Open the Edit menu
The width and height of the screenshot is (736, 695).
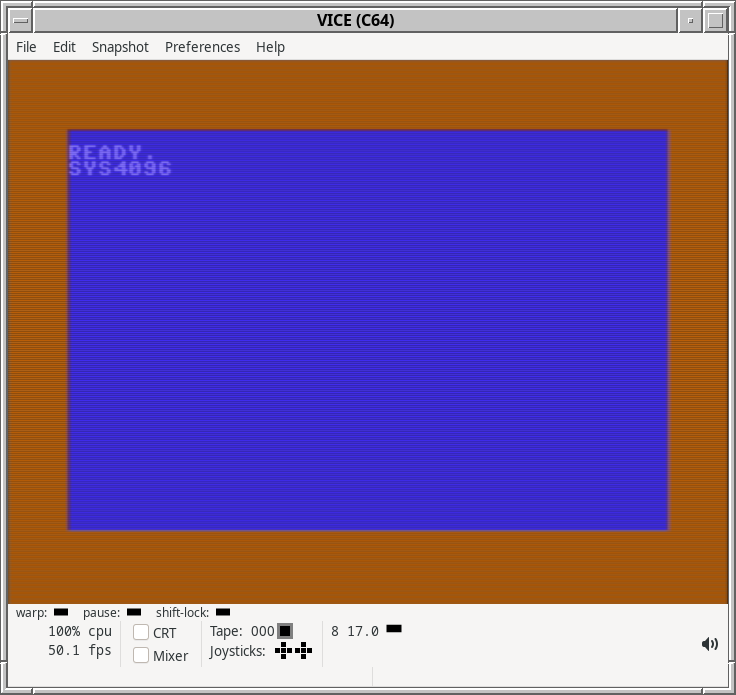64,47
